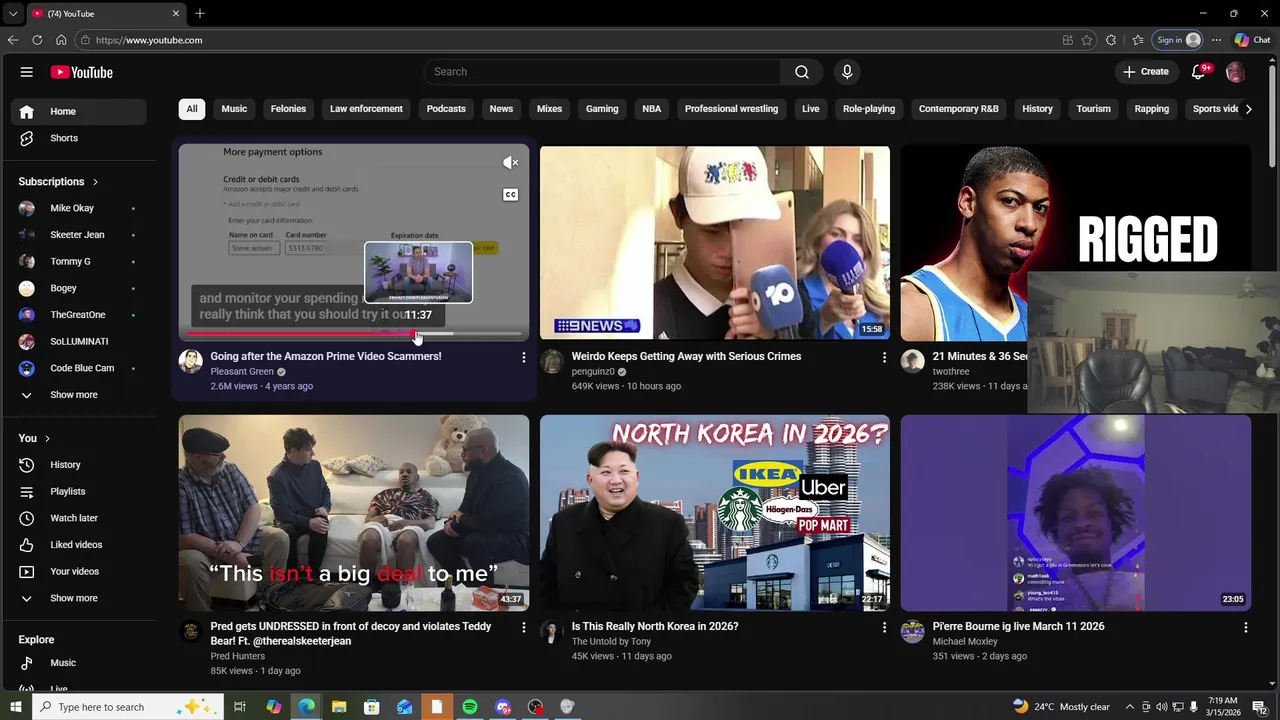Open Spotify from taskbar

click(470, 707)
